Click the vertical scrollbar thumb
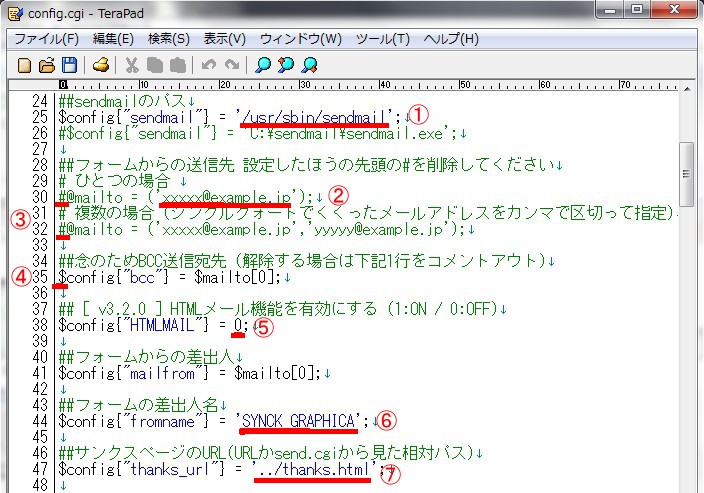Image resolution: width=704 pixels, height=493 pixels. tap(686, 174)
